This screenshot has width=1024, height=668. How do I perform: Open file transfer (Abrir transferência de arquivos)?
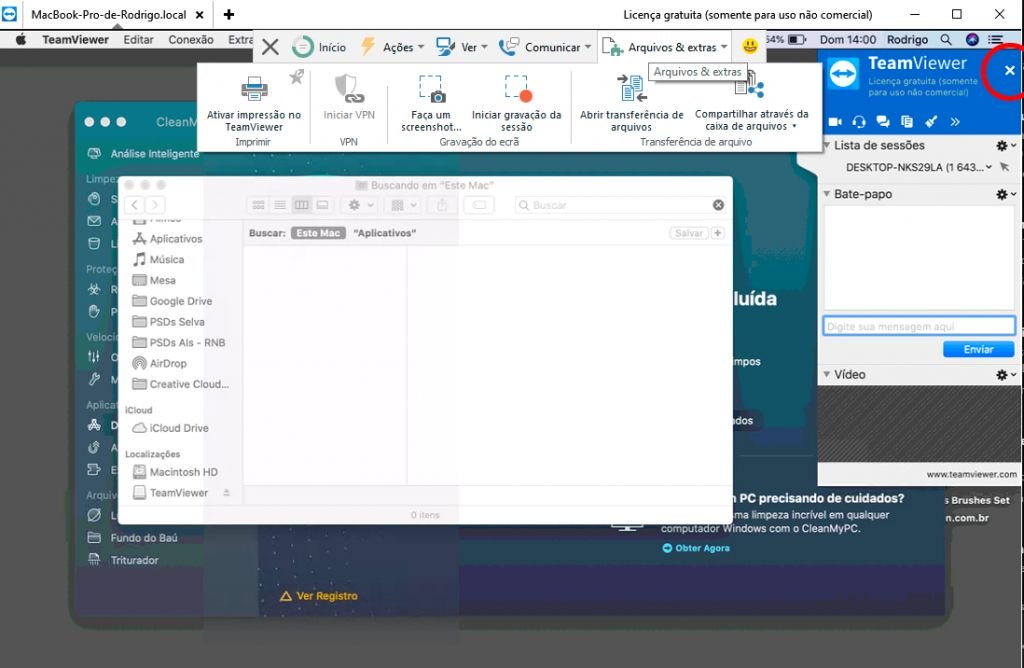coord(632,103)
